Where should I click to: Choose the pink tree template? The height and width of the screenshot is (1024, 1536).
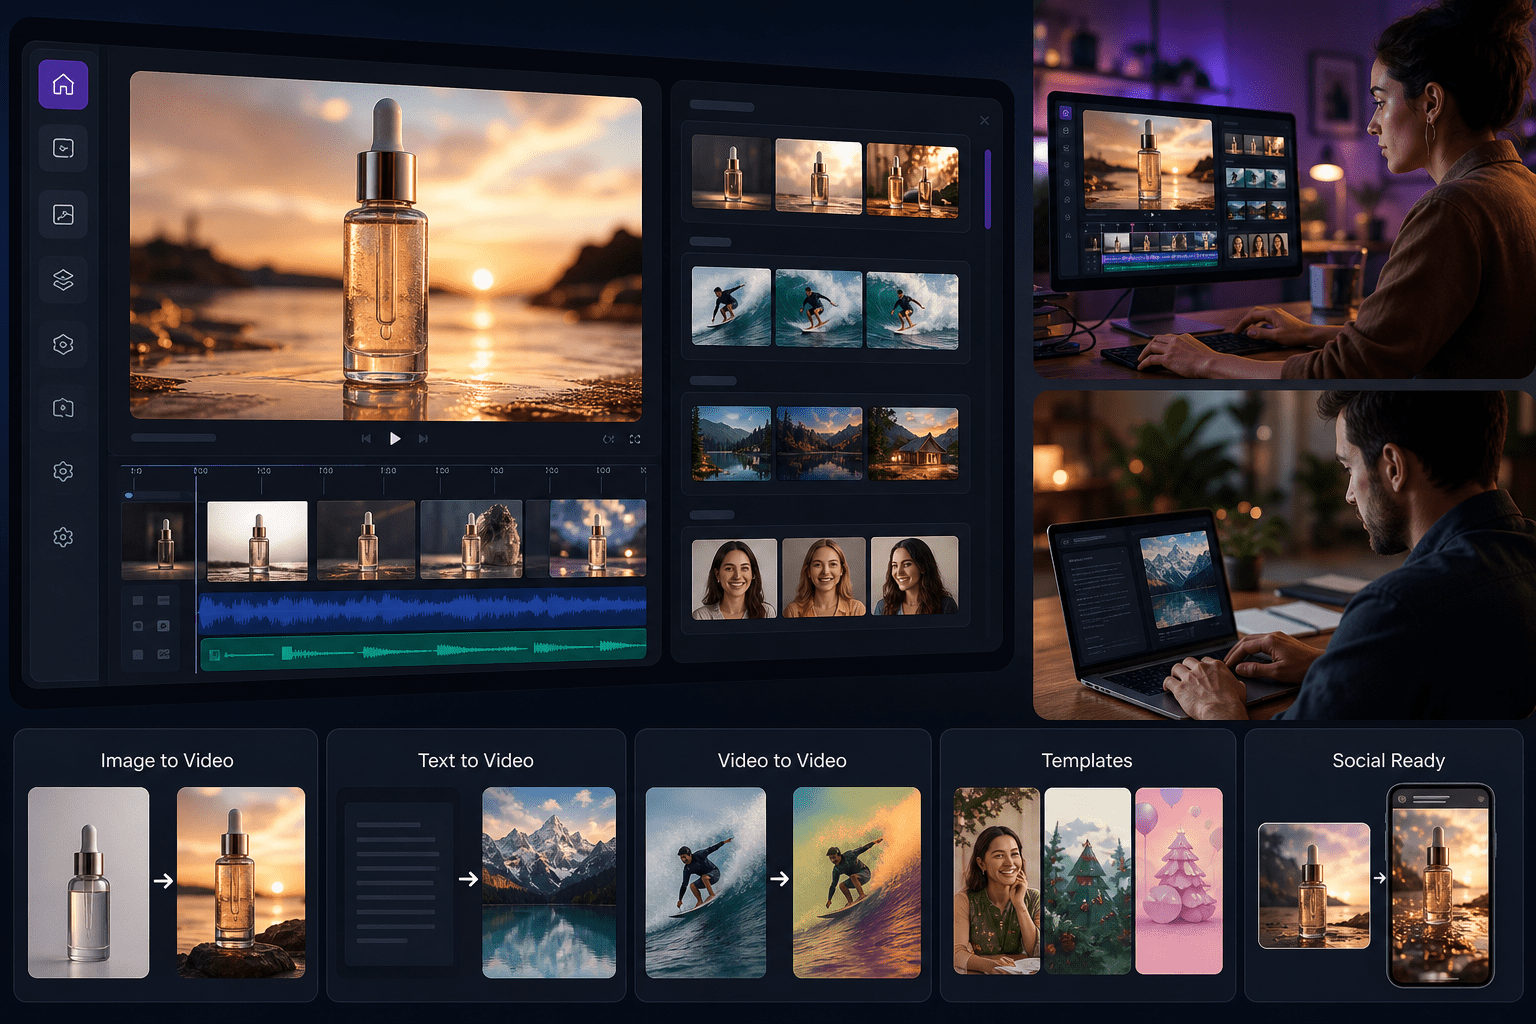(x=1179, y=881)
